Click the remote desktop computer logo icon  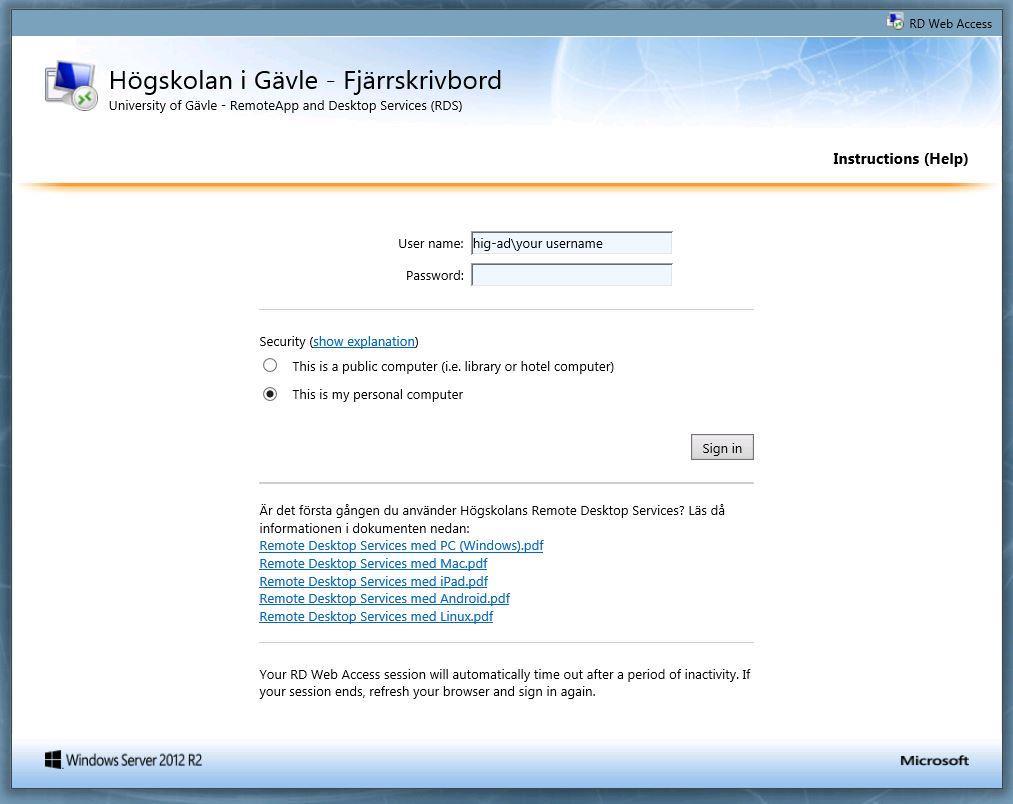72,85
